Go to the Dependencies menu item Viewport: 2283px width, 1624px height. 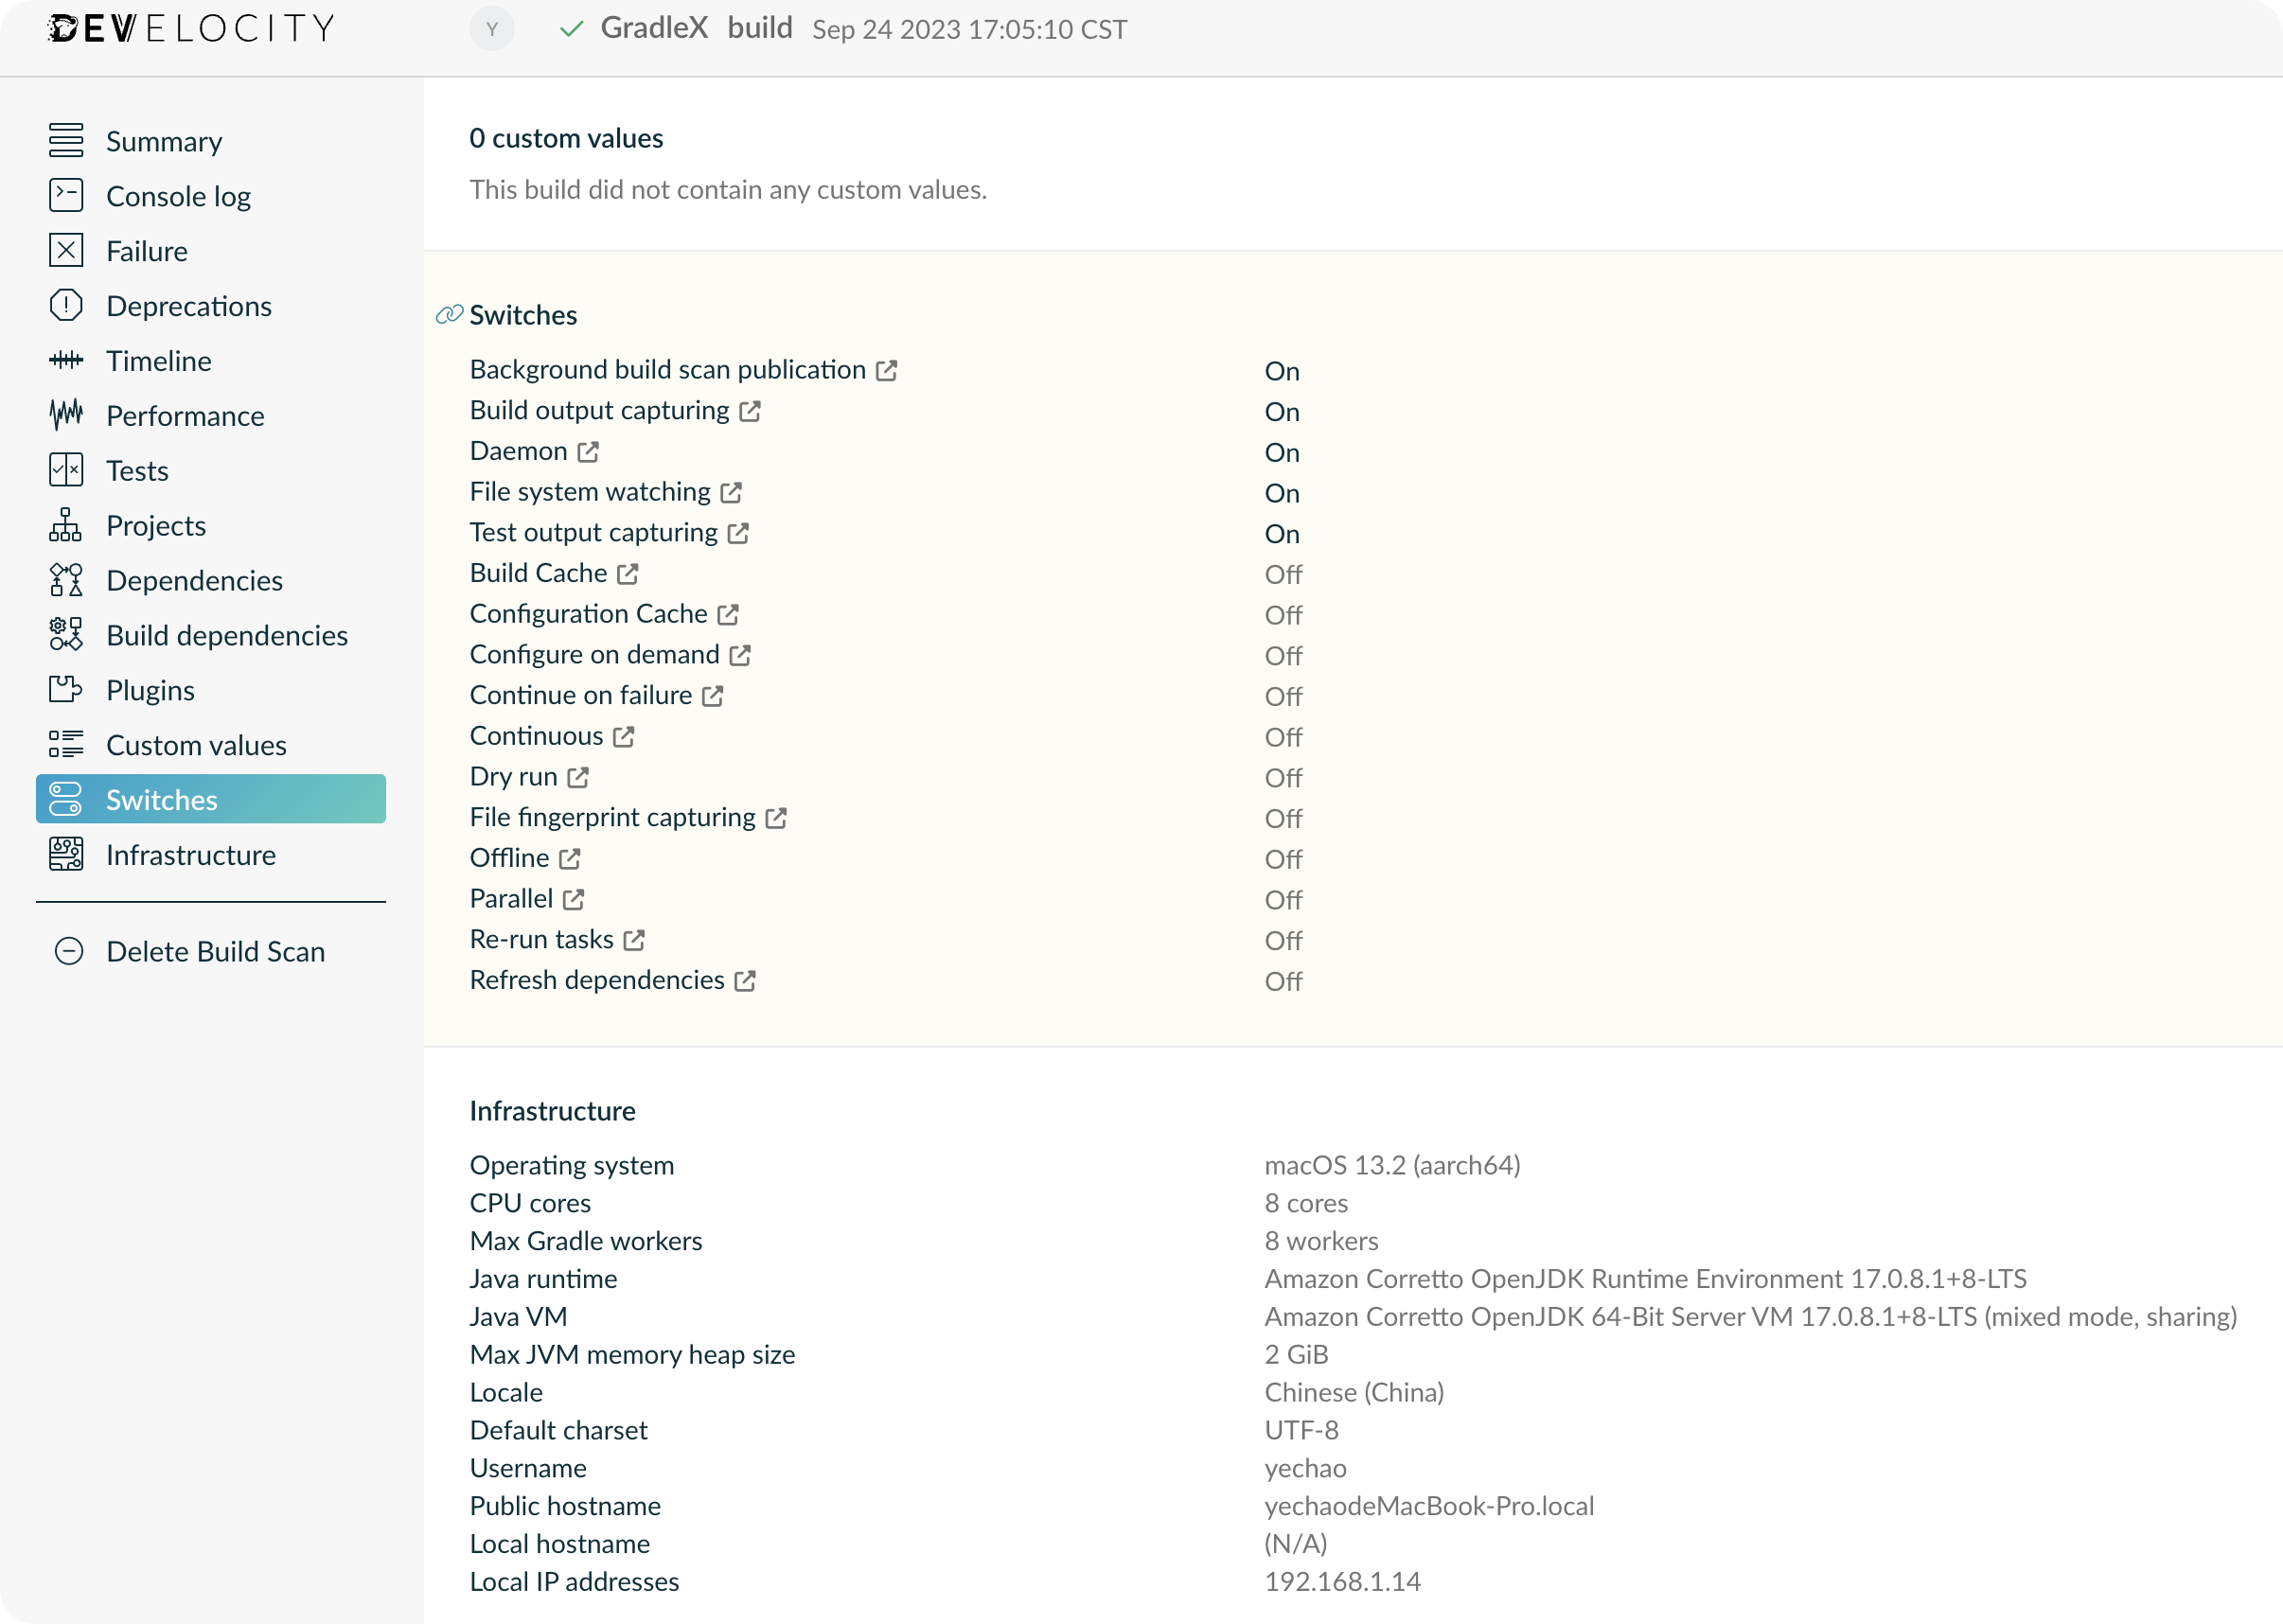194,581
